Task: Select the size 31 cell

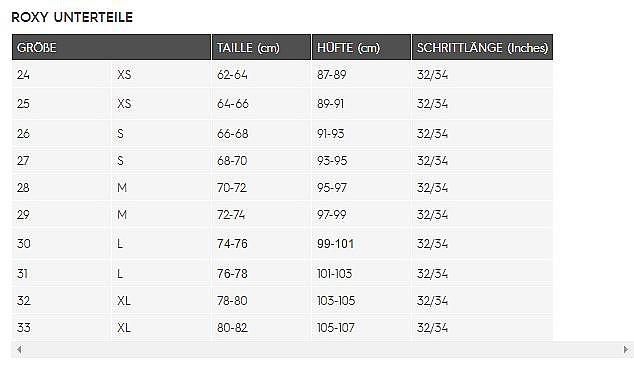Action: 61,274
